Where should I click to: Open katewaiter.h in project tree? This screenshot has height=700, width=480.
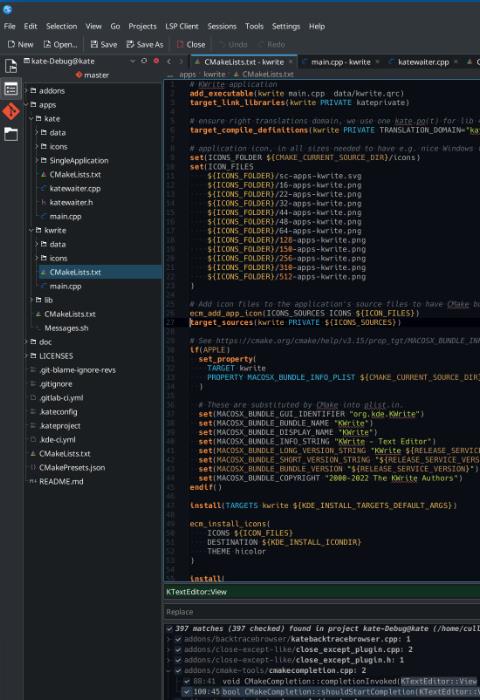[71, 202]
